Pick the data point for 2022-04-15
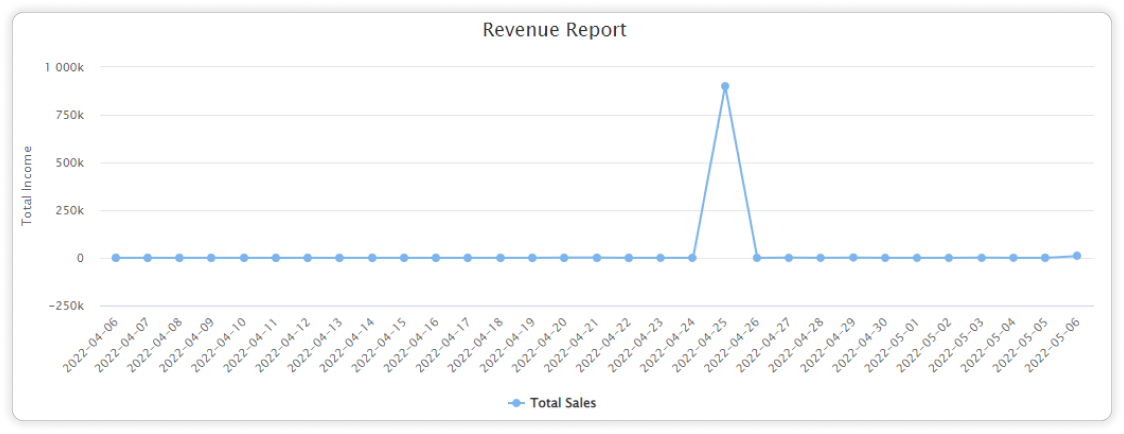The width and height of the screenshot is (1124, 434). click(x=404, y=258)
